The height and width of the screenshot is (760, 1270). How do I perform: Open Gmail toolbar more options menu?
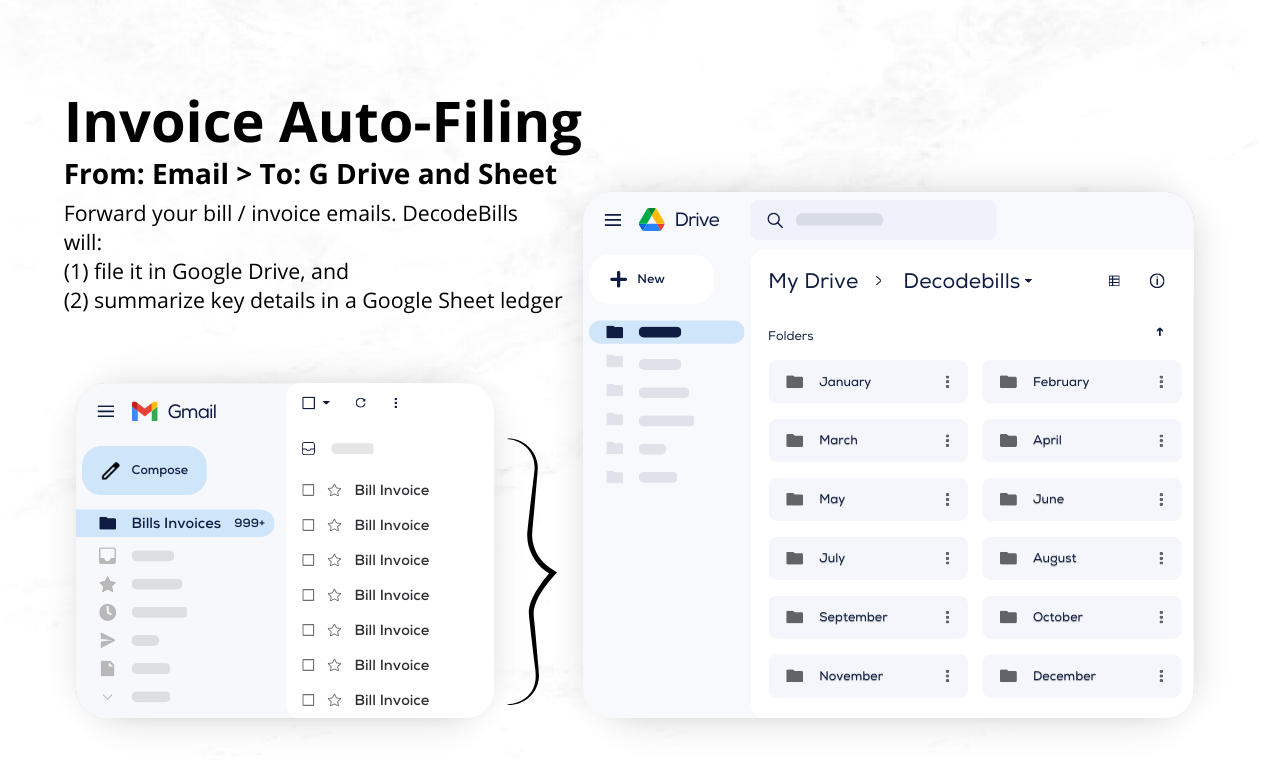point(396,403)
